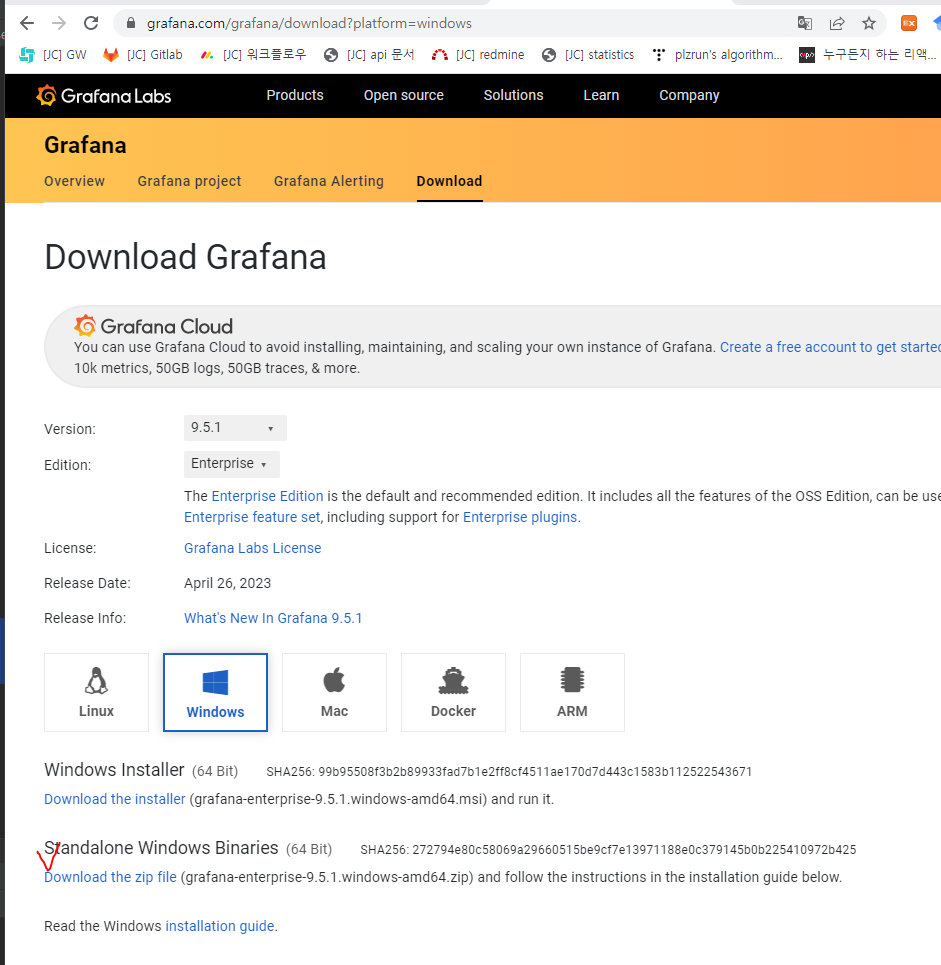
Task: Open the Enterprise Edition link
Action: (267, 496)
